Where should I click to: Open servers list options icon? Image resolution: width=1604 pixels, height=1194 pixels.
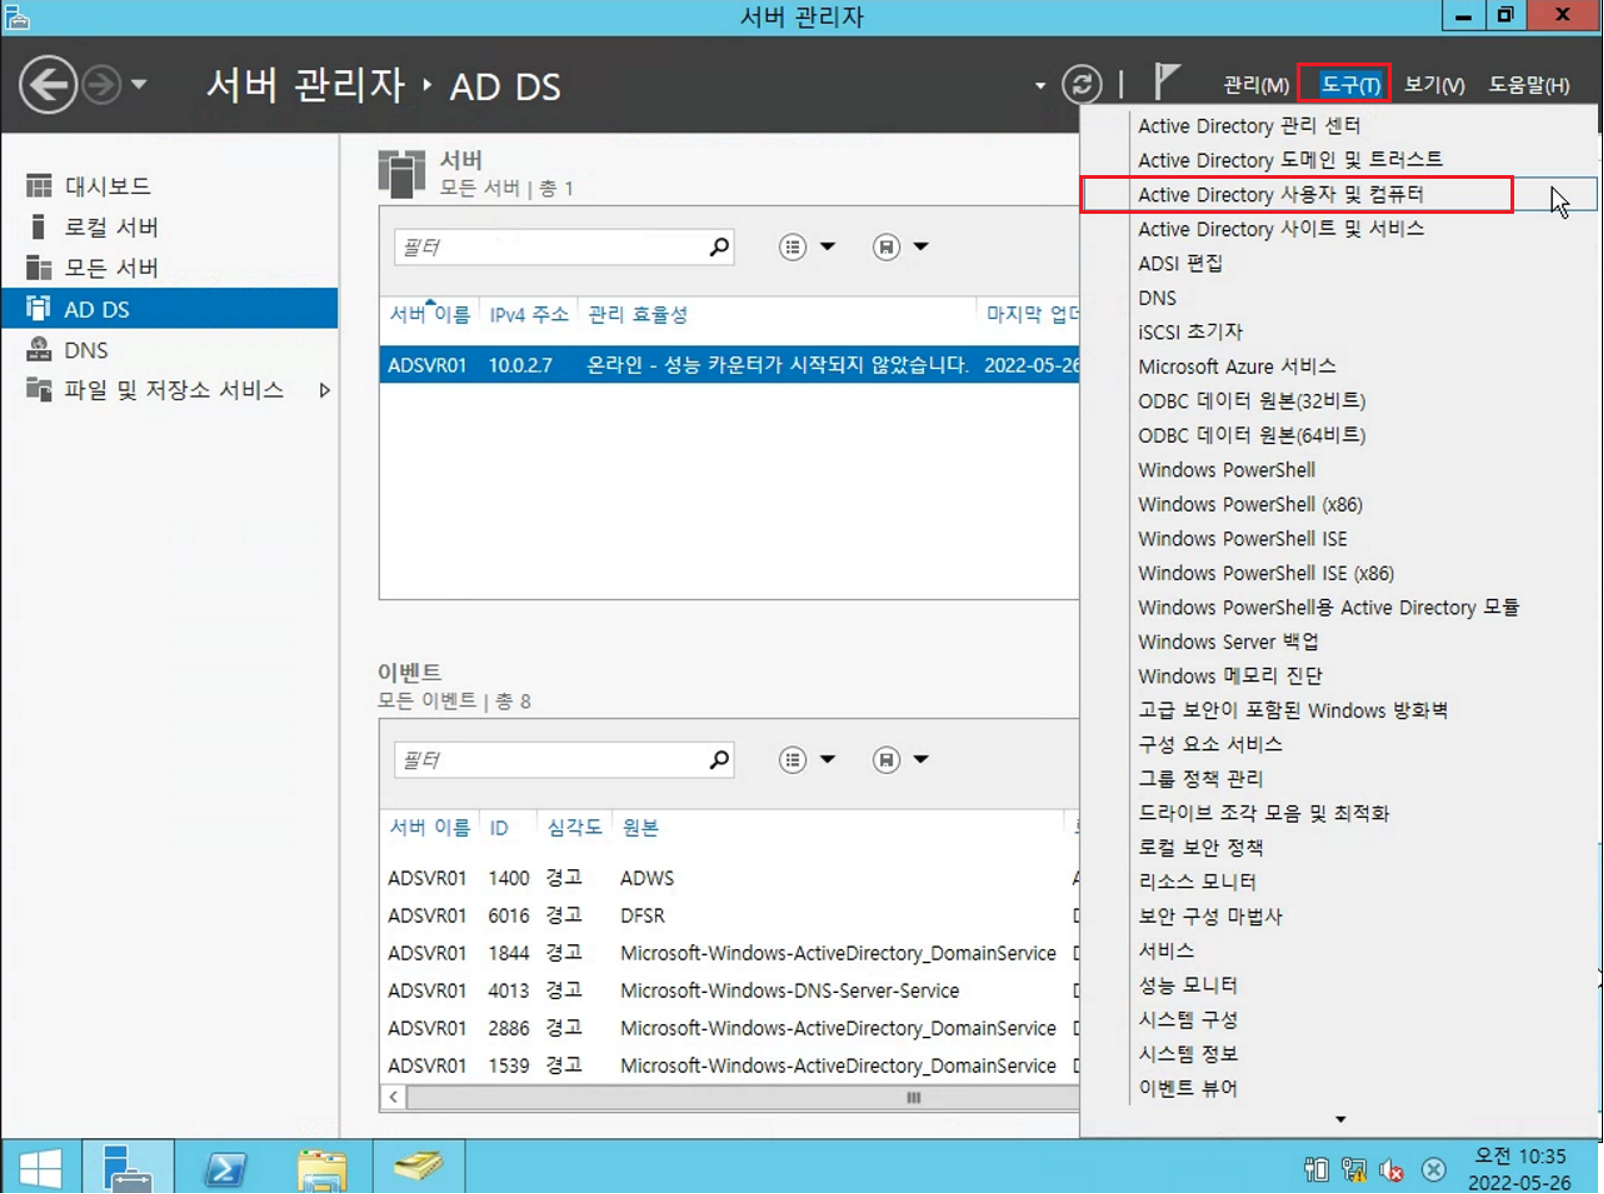[792, 247]
